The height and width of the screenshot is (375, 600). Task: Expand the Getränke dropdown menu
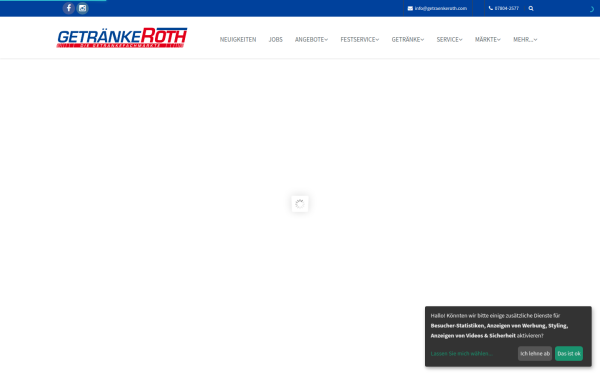pos(408,39)
